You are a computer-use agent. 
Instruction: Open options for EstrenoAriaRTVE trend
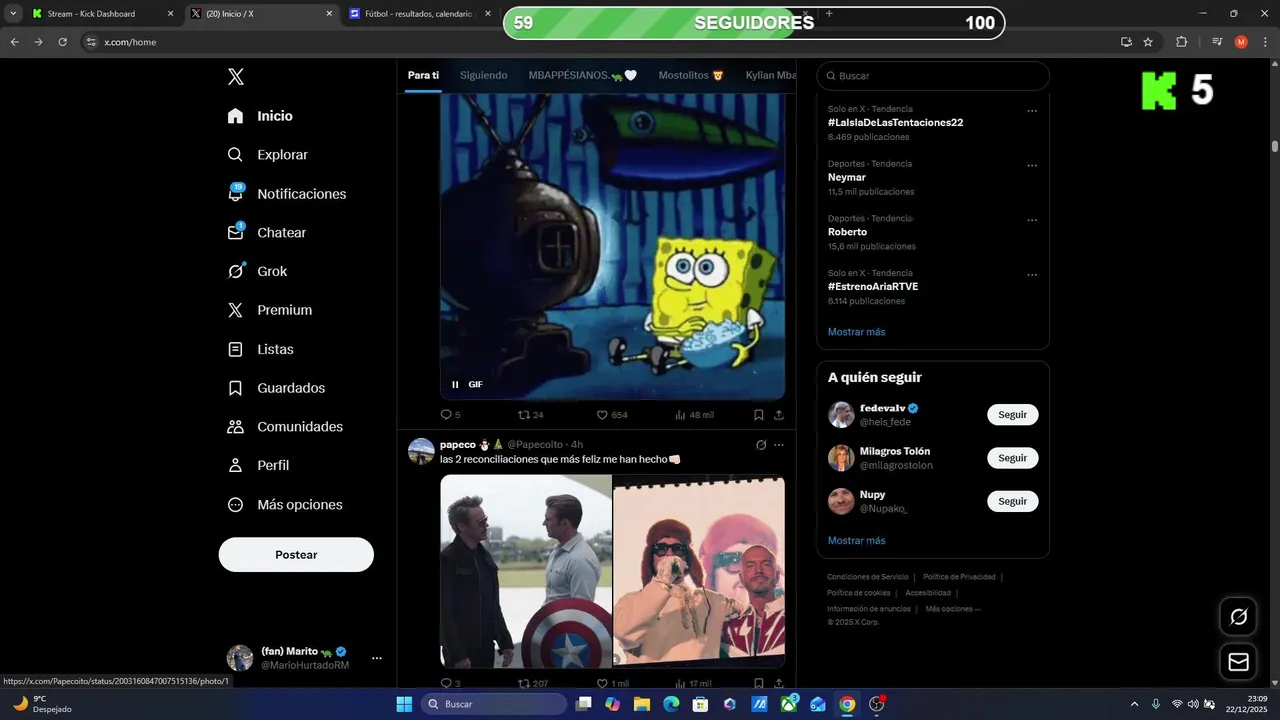[x=1032, y=275]
